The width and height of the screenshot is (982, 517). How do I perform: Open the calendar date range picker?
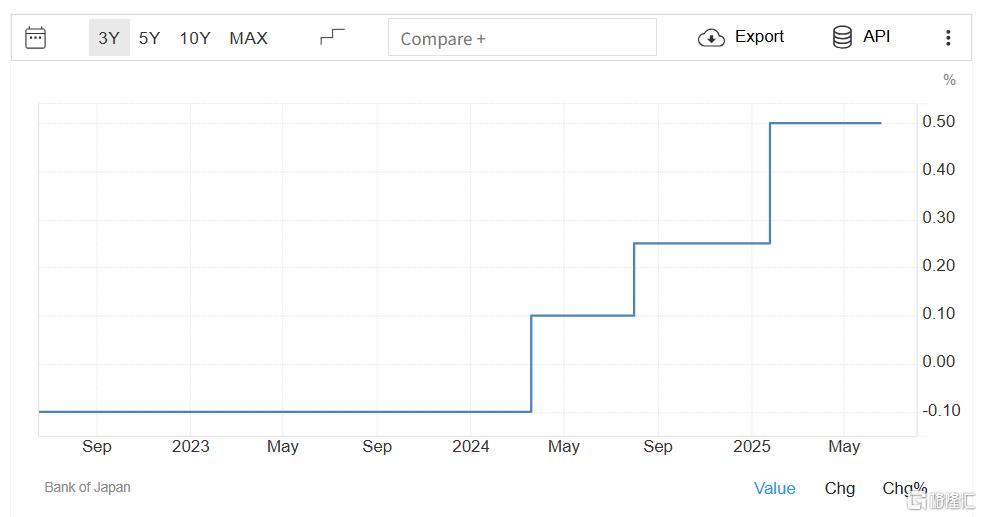(35, 38)
